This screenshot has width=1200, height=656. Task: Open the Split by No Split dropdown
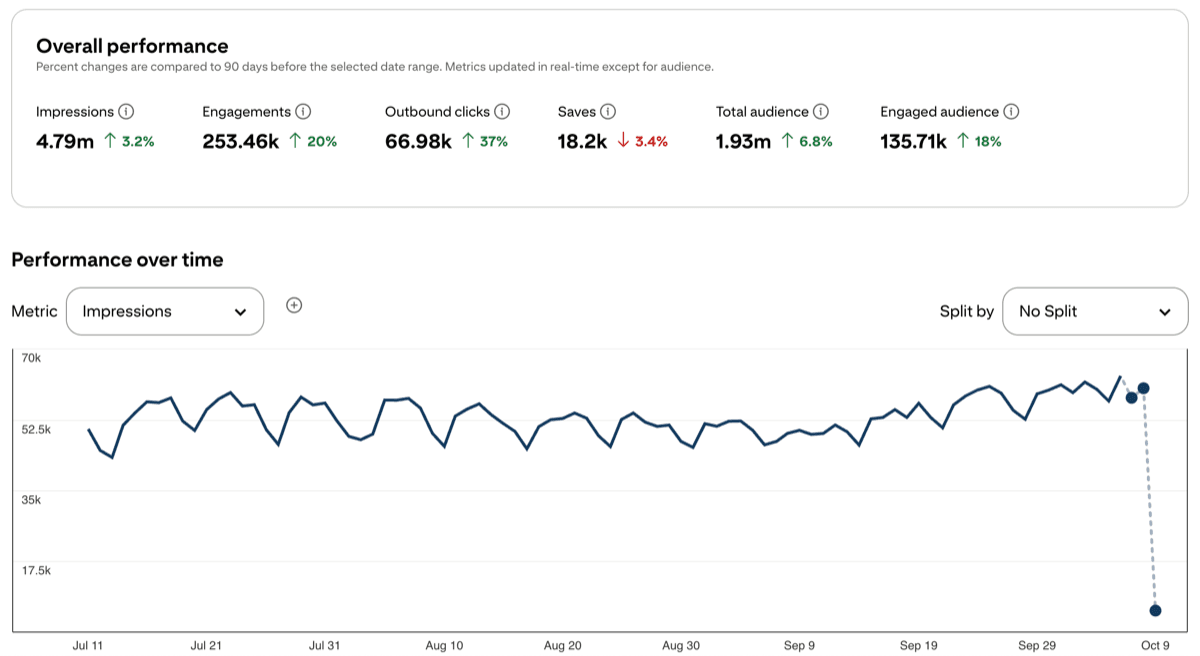[x=1095, y=311]
